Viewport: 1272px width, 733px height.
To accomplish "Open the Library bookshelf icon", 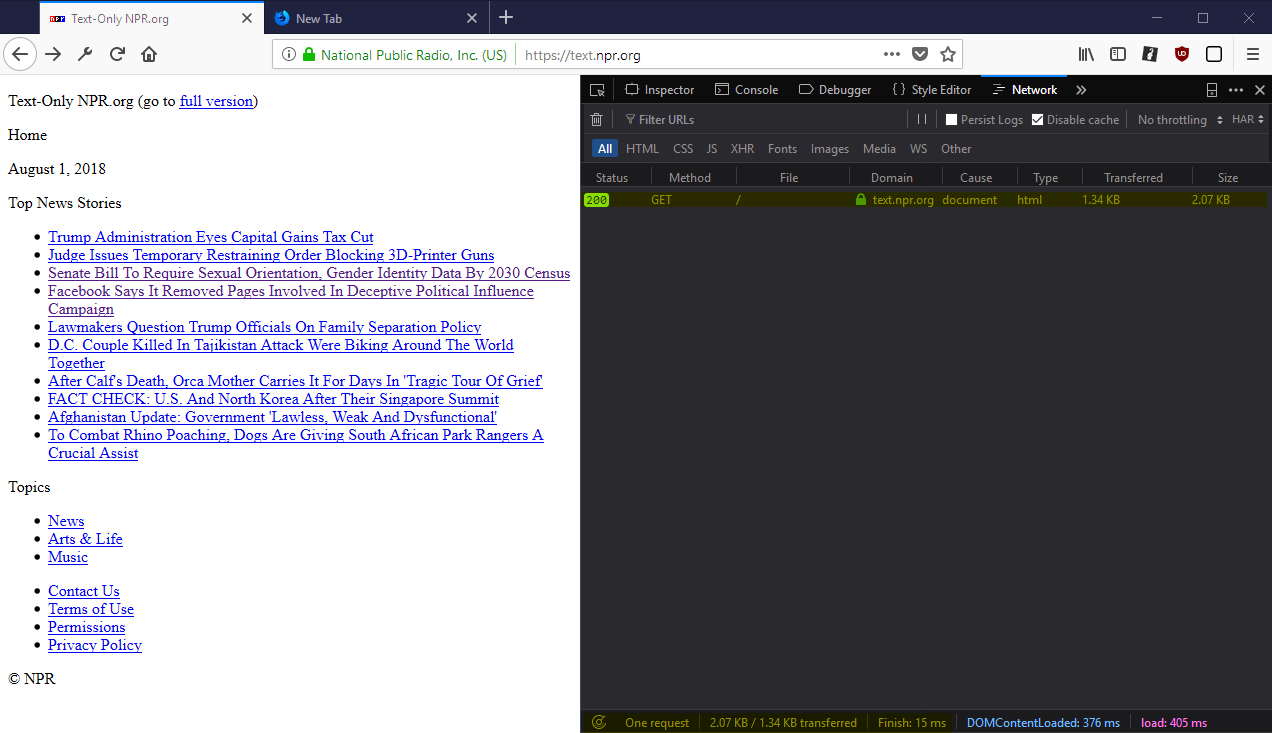I will (1086, 54).
